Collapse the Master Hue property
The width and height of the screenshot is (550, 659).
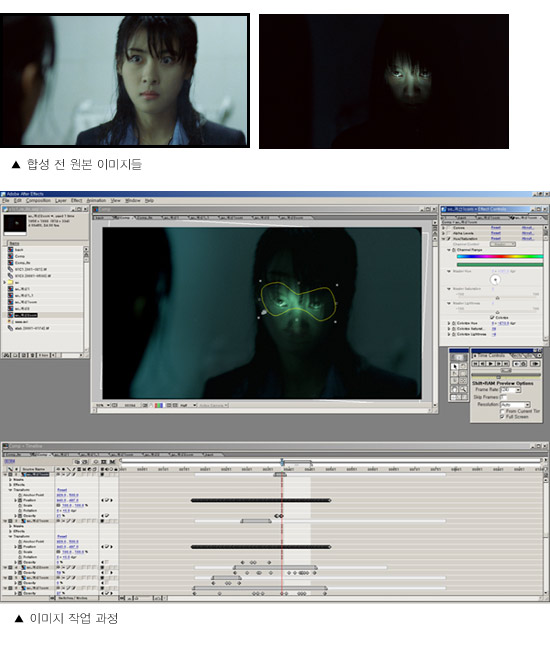pos(449,271)
